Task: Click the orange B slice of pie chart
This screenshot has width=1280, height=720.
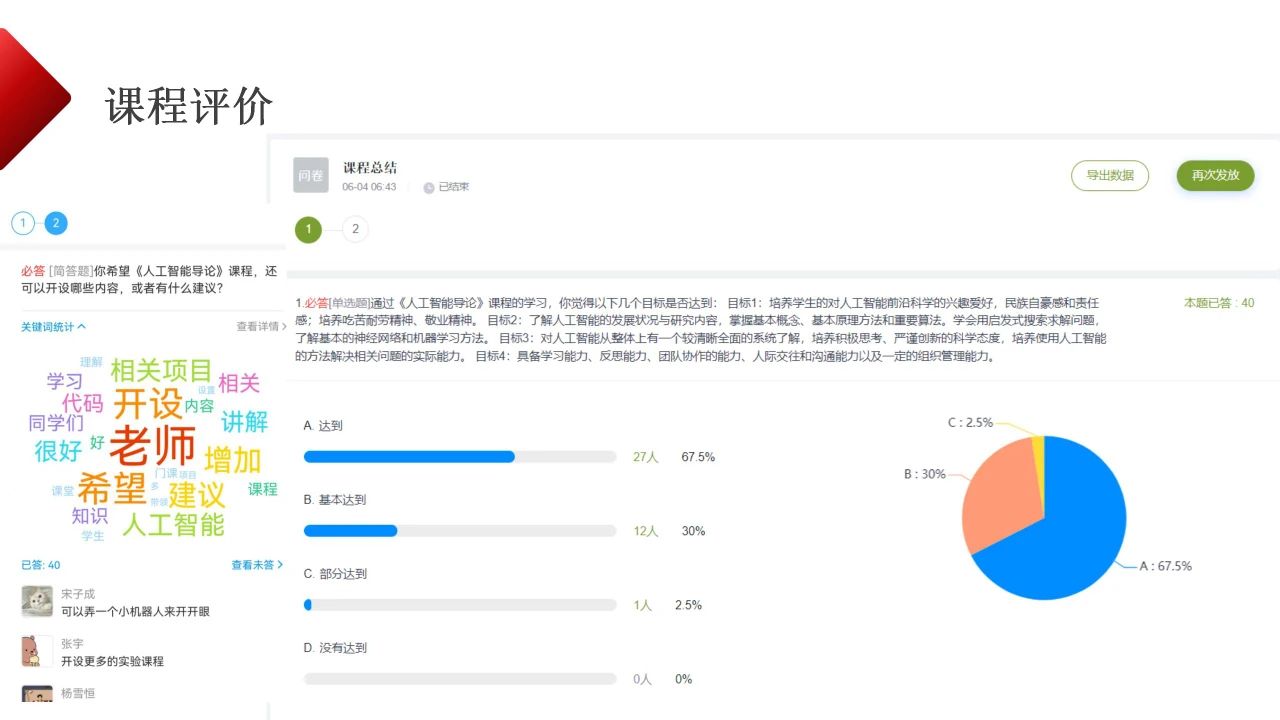Action: pyautogui.click(x=995, y=495)
